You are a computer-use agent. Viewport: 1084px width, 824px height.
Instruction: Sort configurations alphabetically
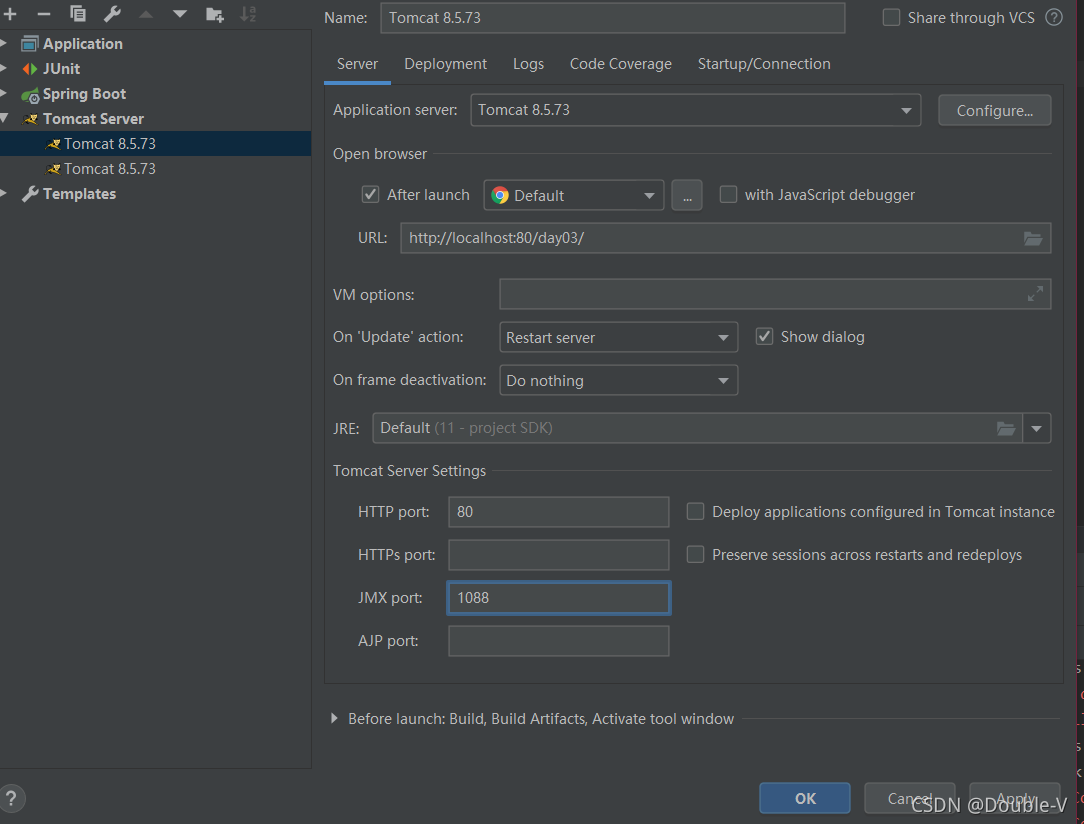coord(248,14)
